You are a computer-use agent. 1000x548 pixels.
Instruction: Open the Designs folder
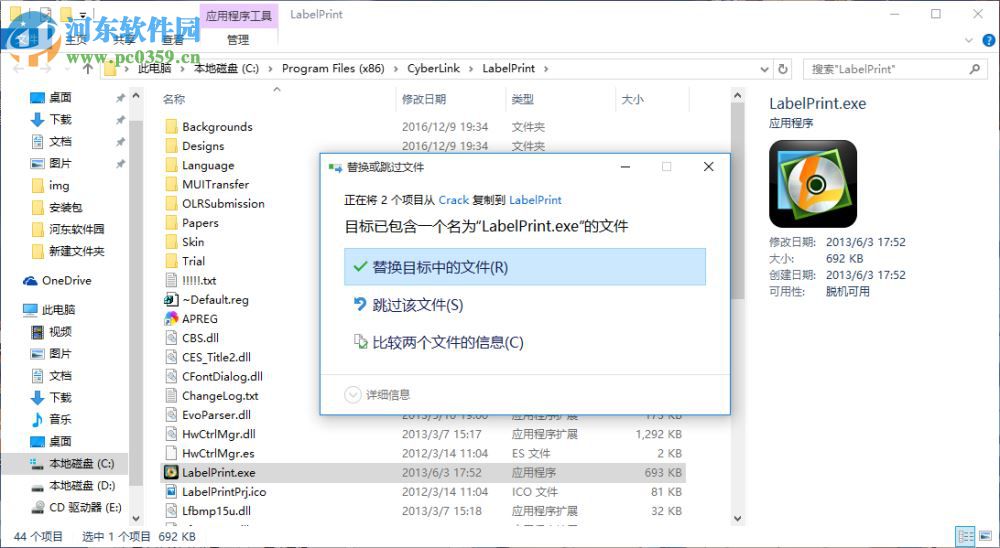tap(203, 145)
